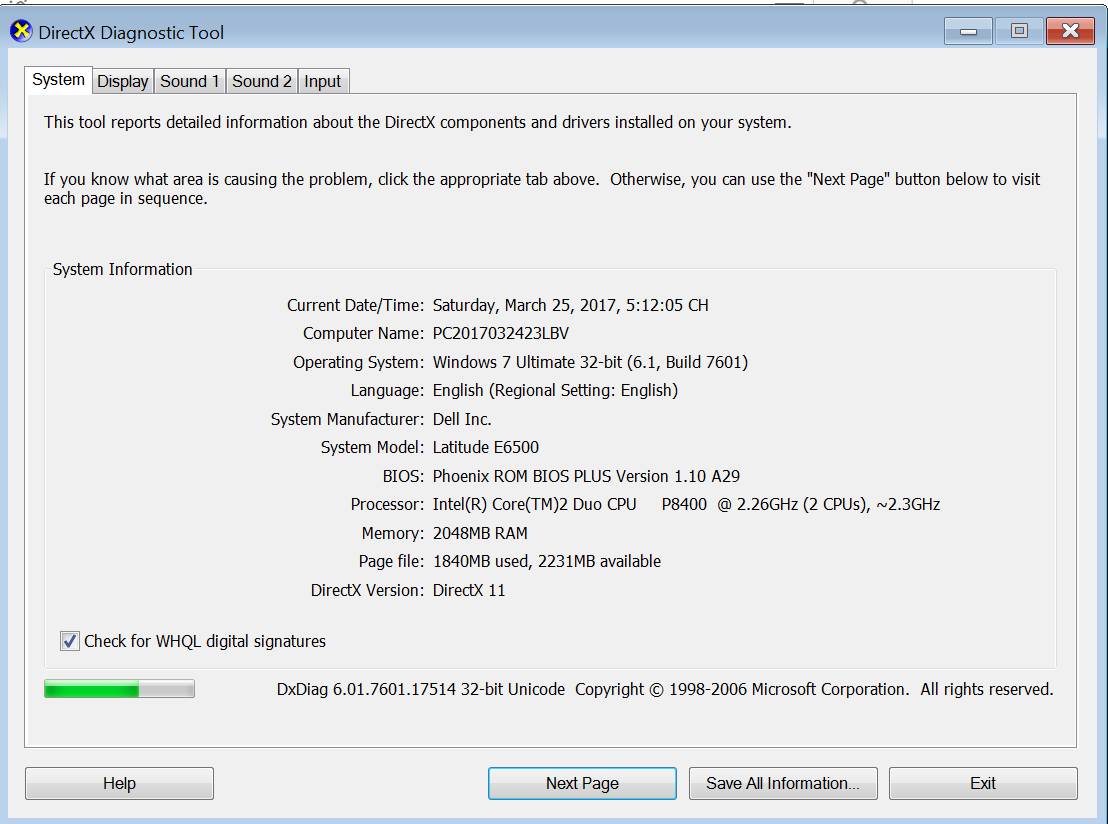Viewport: 1108px width, 824px height.
Task: Switch to the Display tab
Action: 123,82
